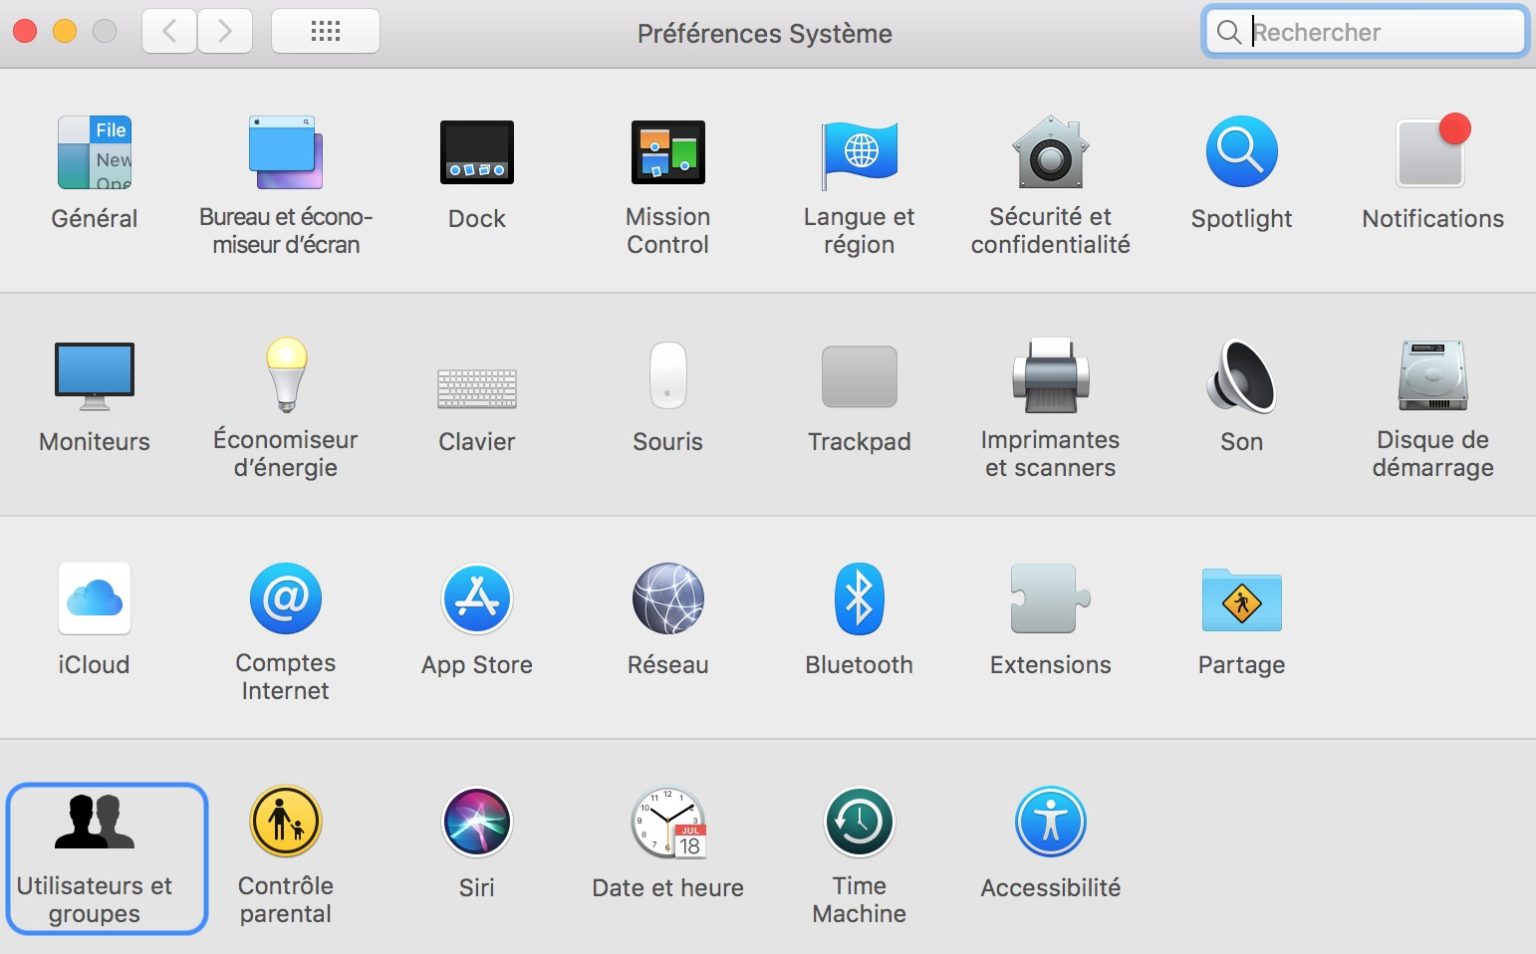1536x954 pixels.
Task: Open Langue et région preferences
Action: pos(859,185)
